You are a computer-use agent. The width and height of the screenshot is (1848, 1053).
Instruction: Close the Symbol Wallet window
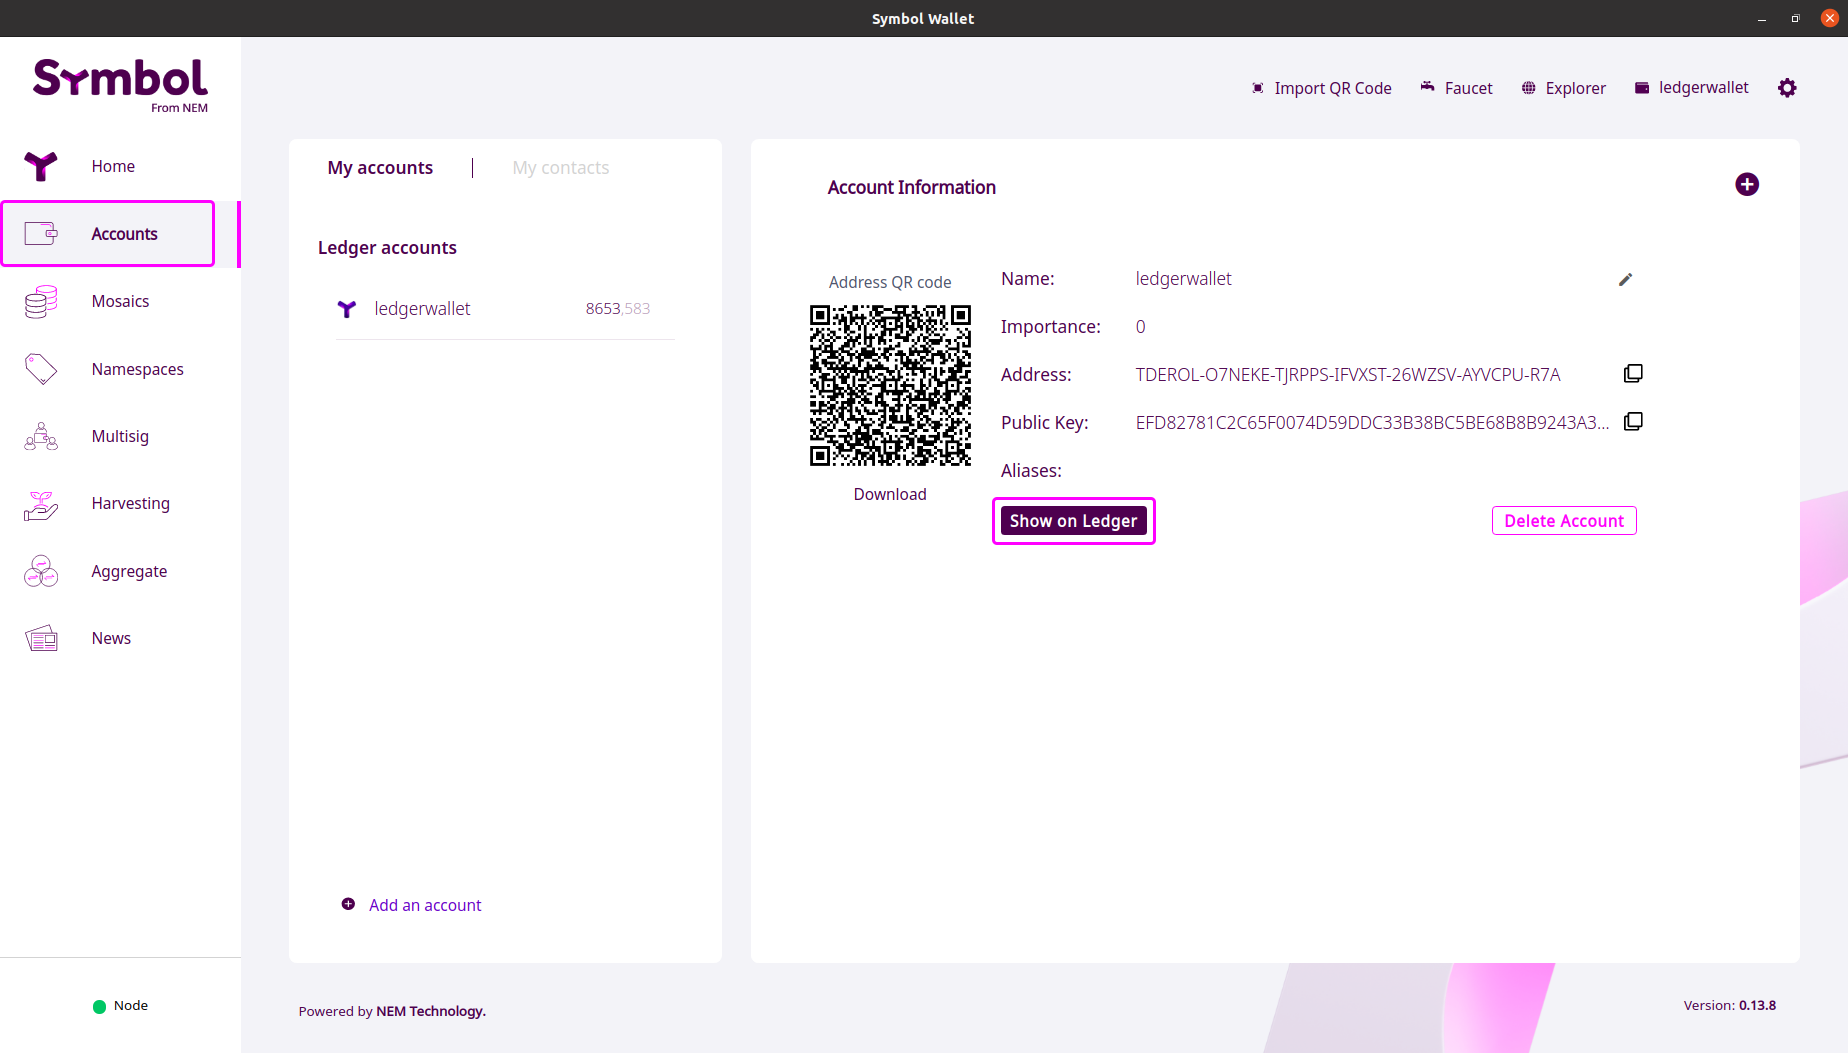1830,18
